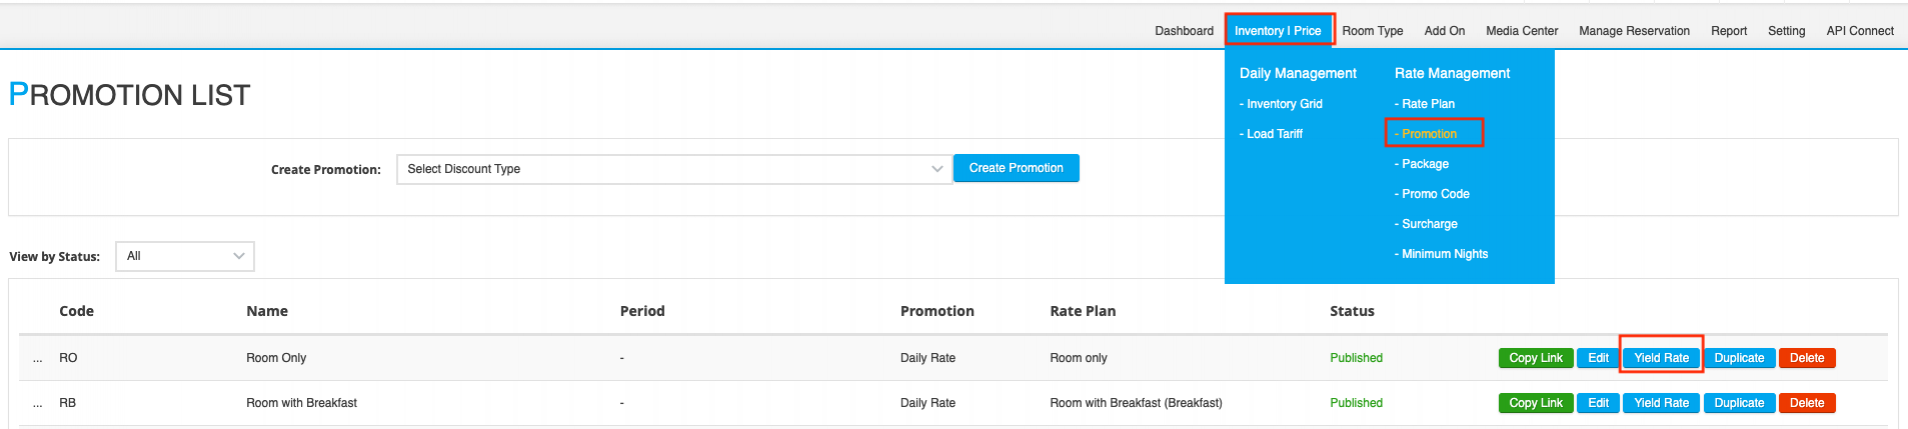Open the Inventory | Price menu

[1277, 30]
